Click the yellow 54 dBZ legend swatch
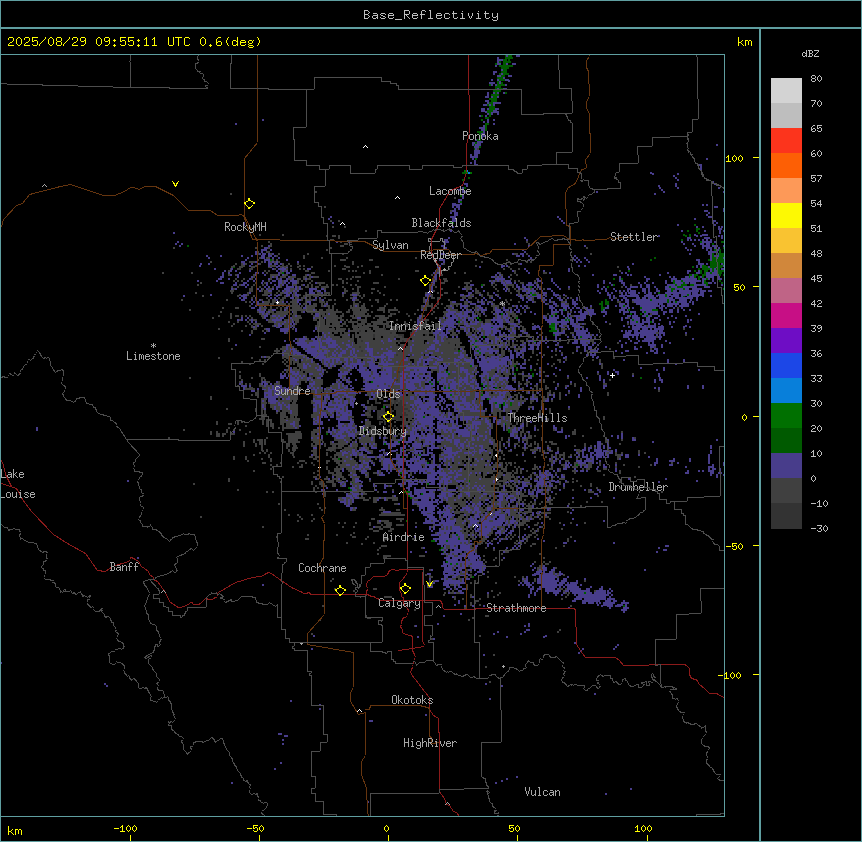 (786, 215)
